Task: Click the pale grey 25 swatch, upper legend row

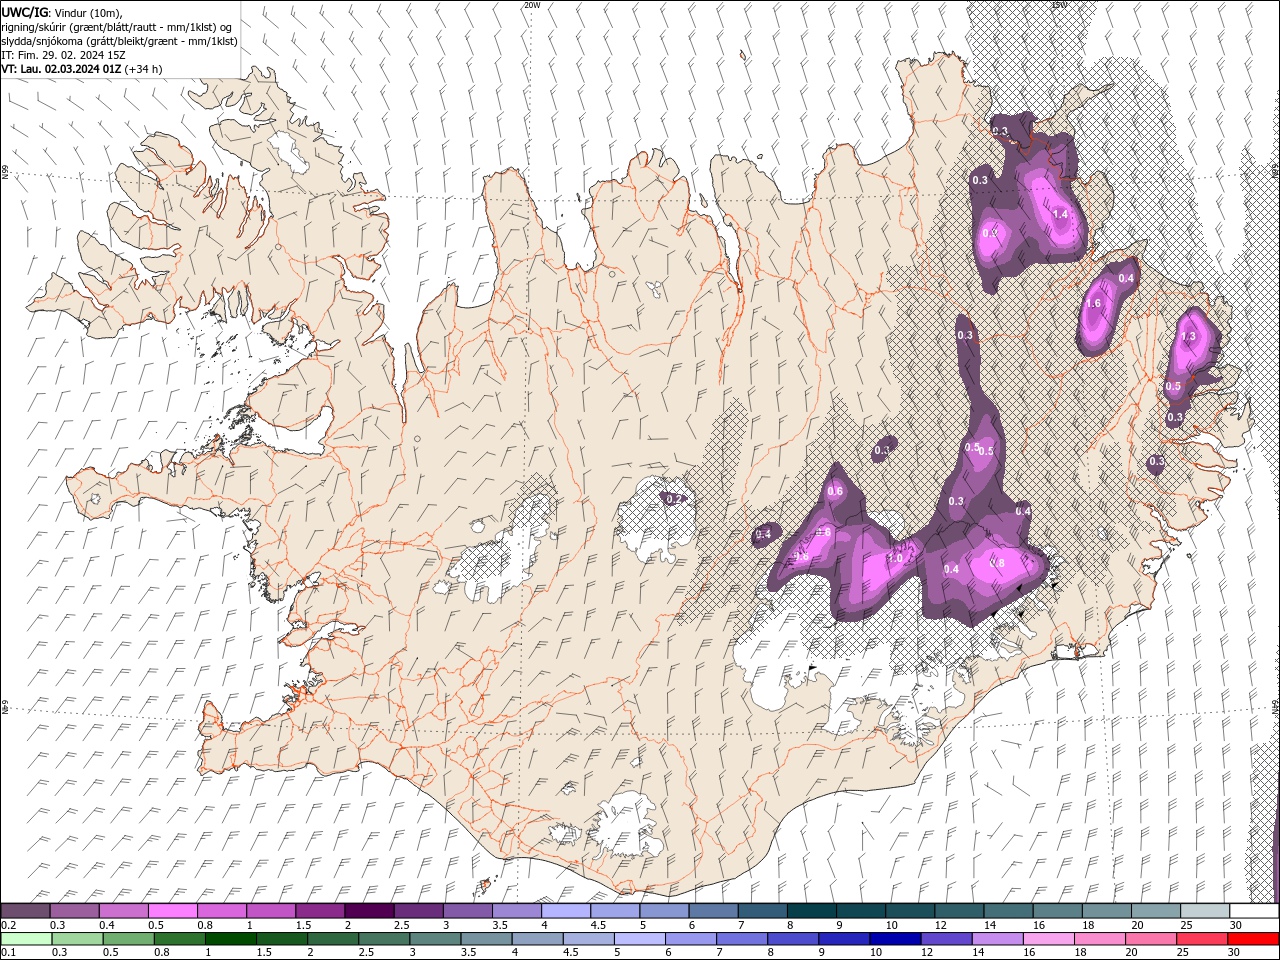Action: tap(1204, 911)
